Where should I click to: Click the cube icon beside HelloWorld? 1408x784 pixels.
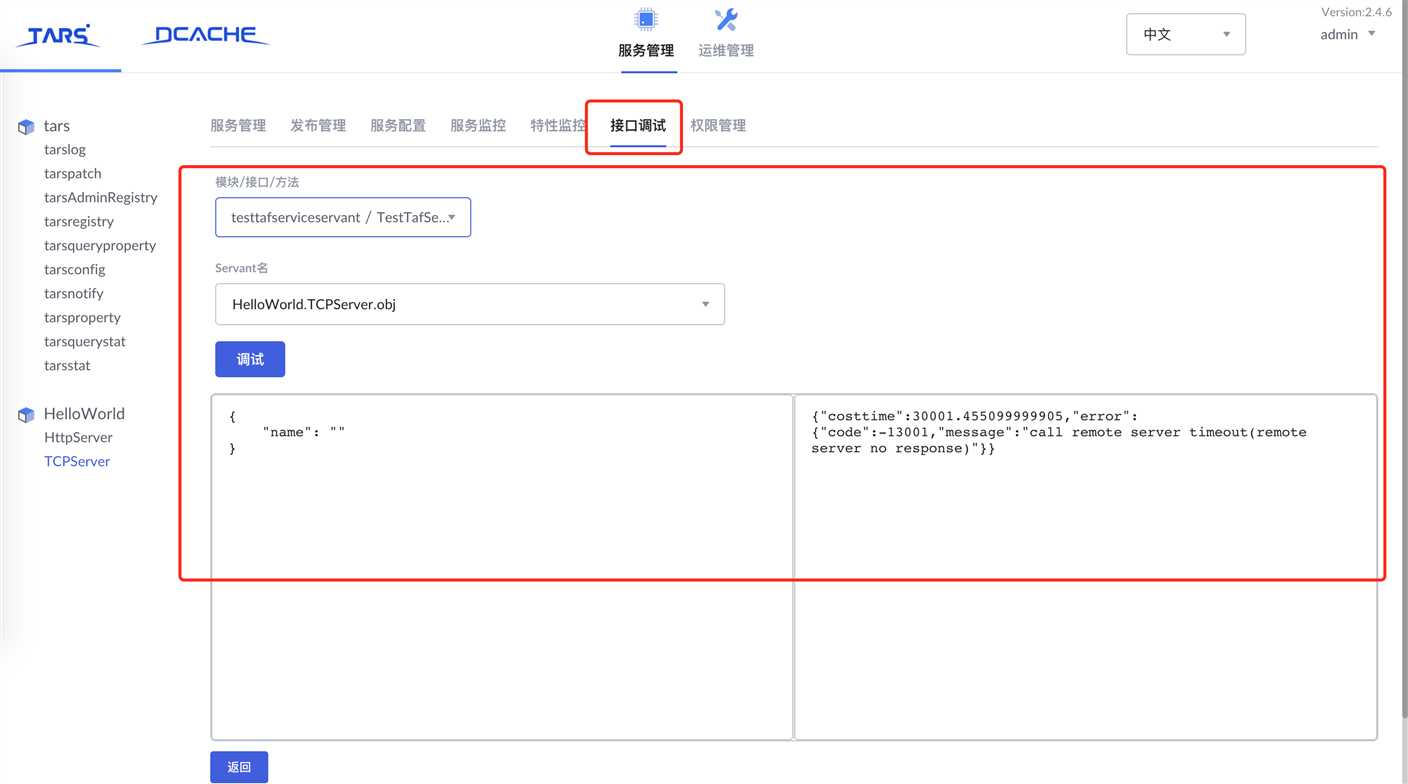tap(26, 414)
